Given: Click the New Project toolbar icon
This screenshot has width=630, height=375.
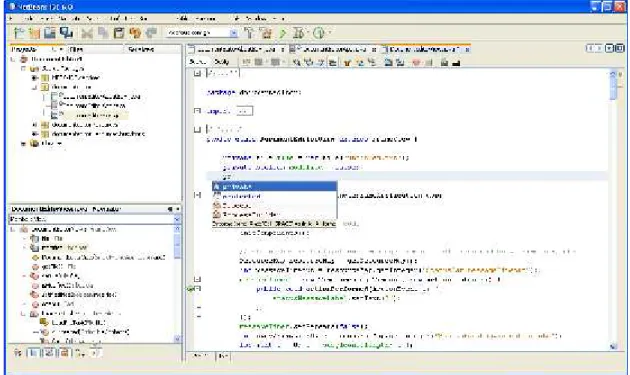Looking at the screenshot, I should point(34,33).
